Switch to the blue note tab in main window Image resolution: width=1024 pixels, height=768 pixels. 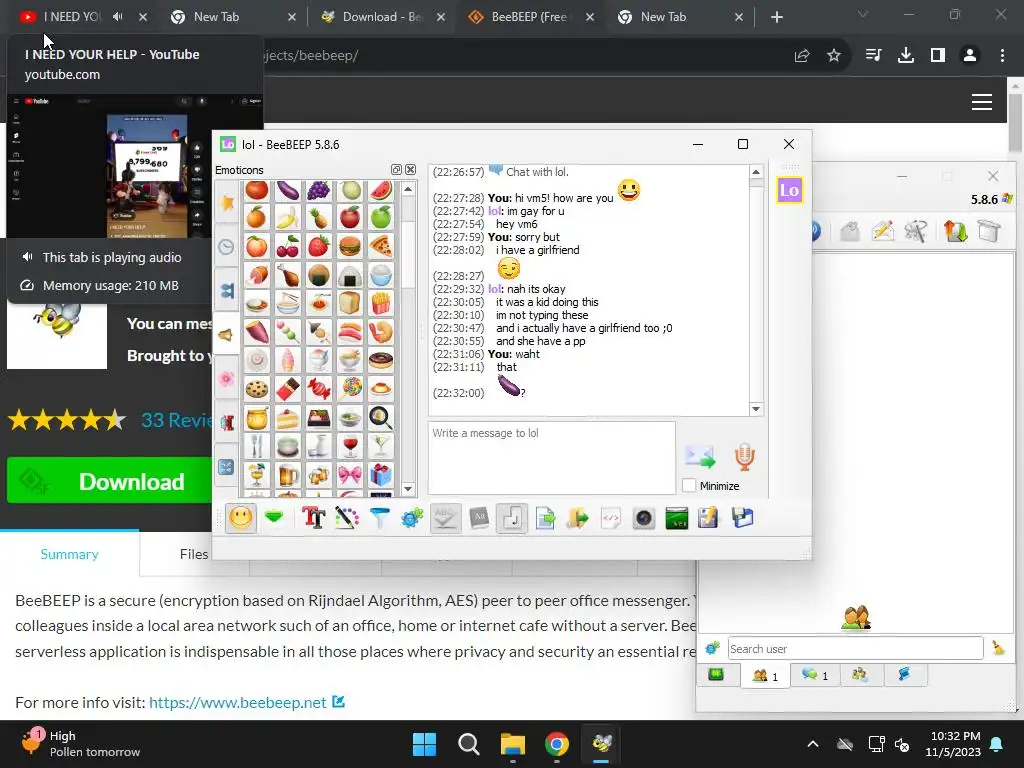point(904,675)
